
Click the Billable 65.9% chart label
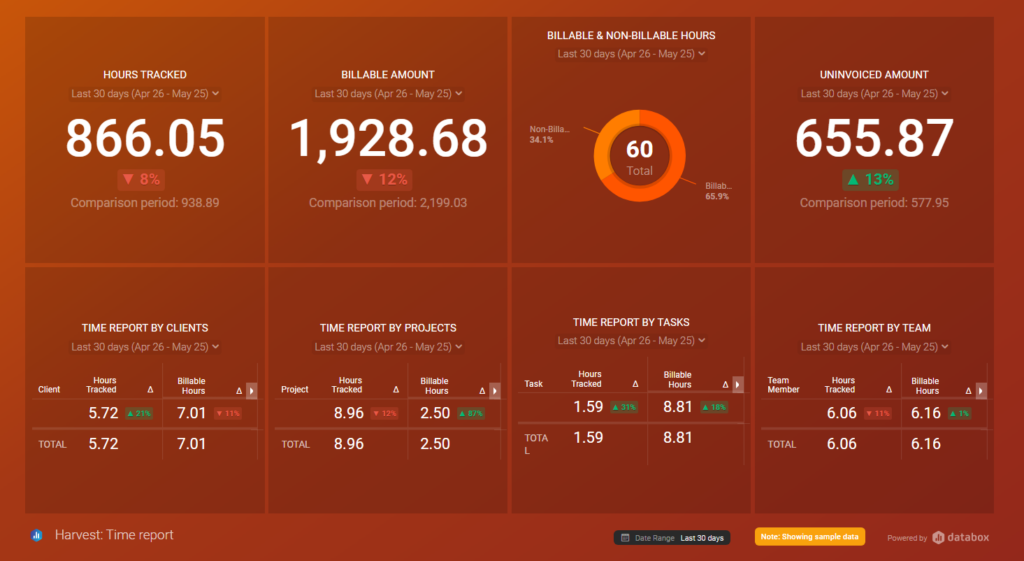[x=718, y=191]
